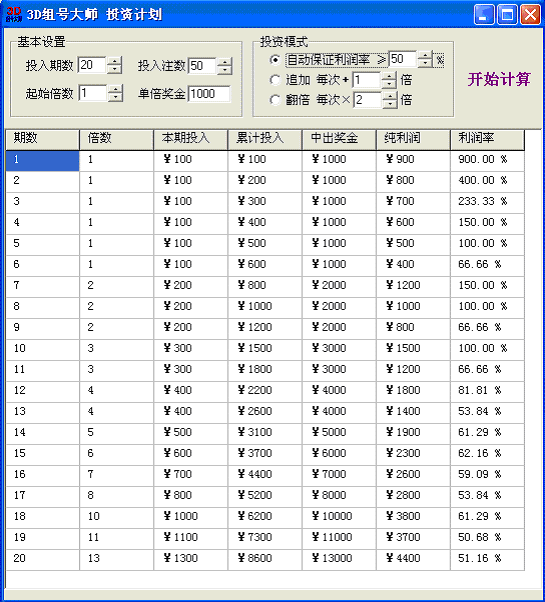Select the 自动保证利润率 radio option
Screen dimensions: 545x602
(275, 60)
